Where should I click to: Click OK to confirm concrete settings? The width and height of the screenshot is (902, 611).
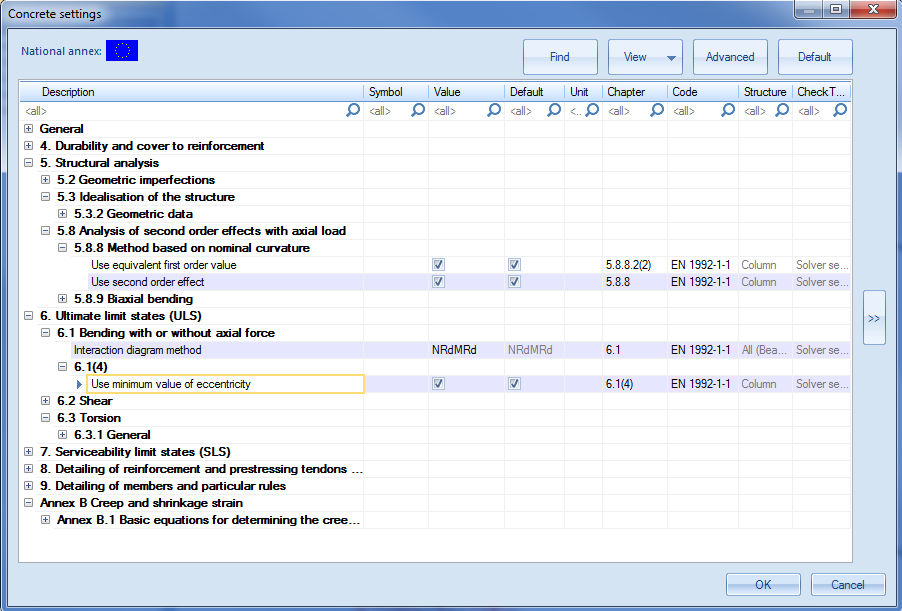[x=762, y=585]
